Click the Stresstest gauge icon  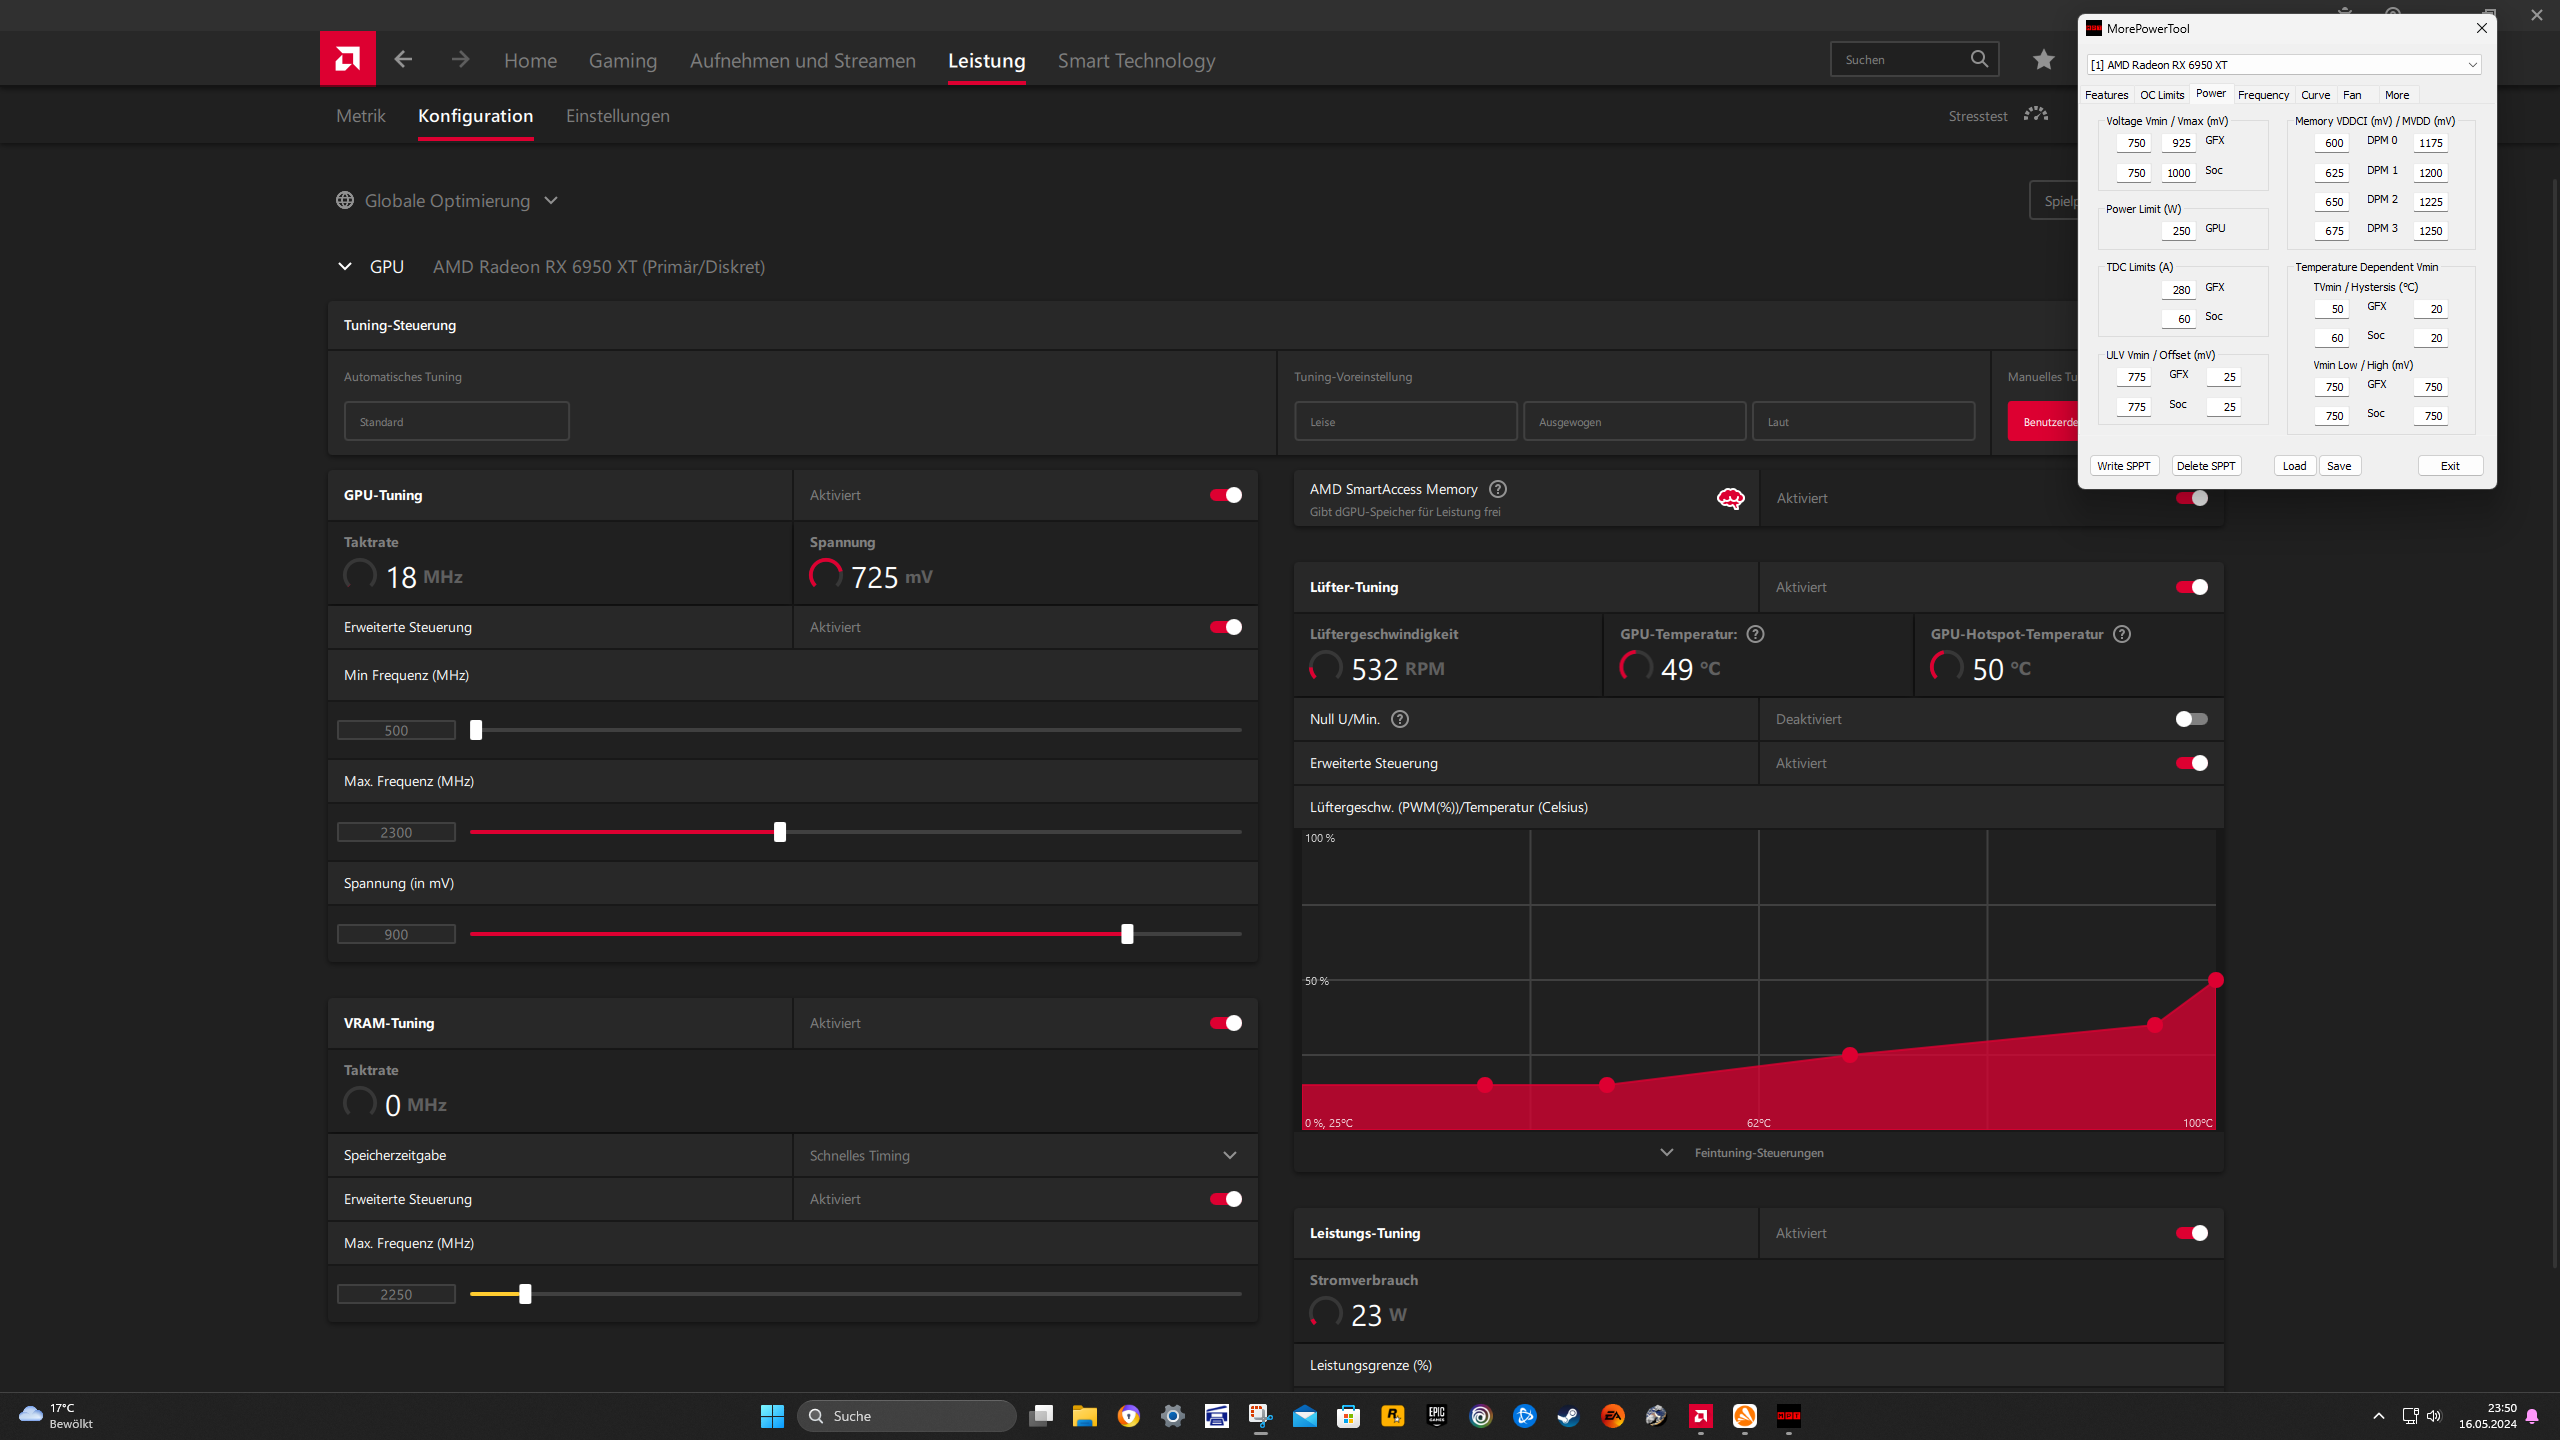2035,115
